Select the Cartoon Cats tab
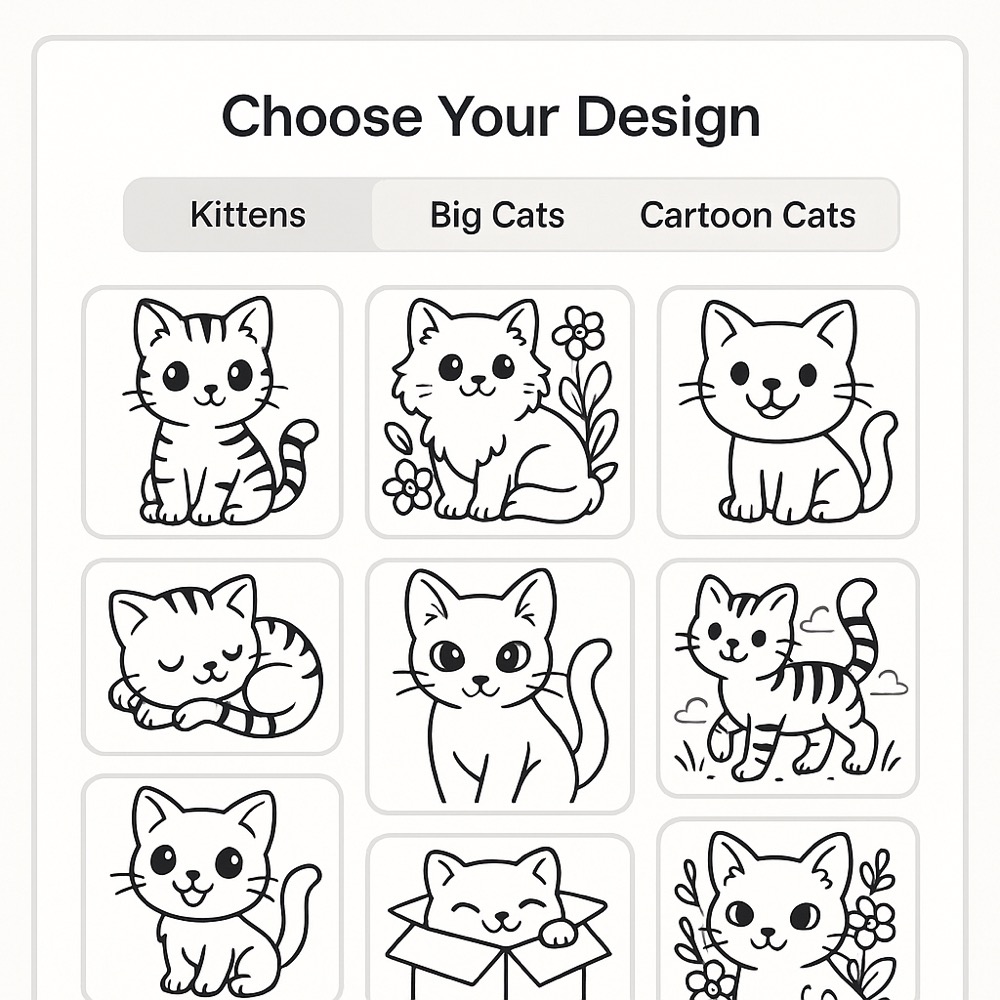The image size is (1000, 1000). pos(747,215)
